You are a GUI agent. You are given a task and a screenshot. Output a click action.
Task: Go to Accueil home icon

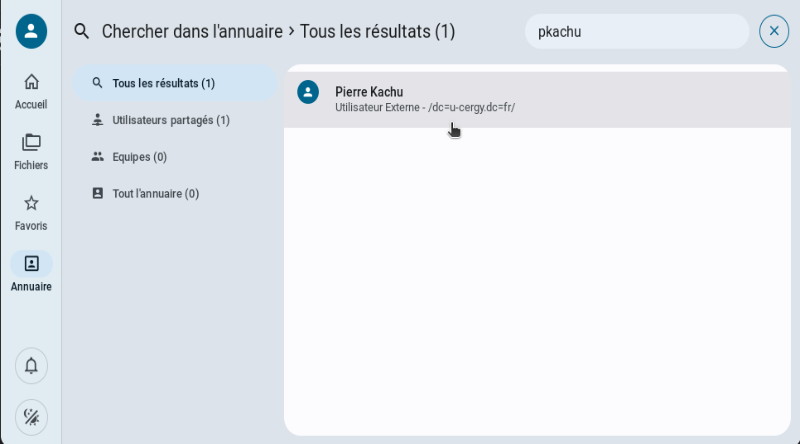click(x=31, y=82)
